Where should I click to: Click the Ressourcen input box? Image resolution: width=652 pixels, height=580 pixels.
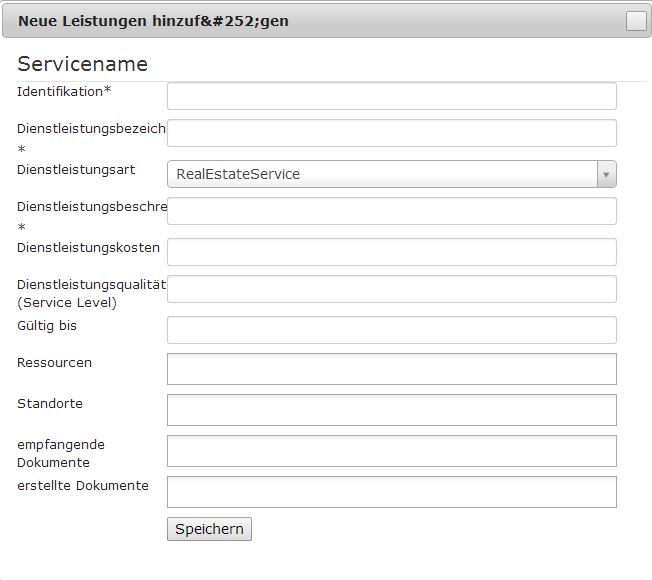[392, 369]
